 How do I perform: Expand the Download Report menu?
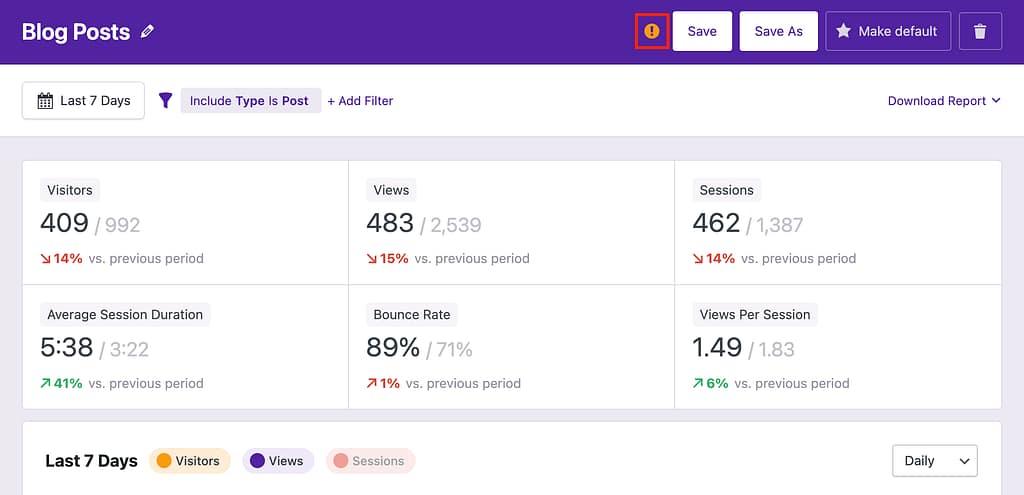(944, 100)
